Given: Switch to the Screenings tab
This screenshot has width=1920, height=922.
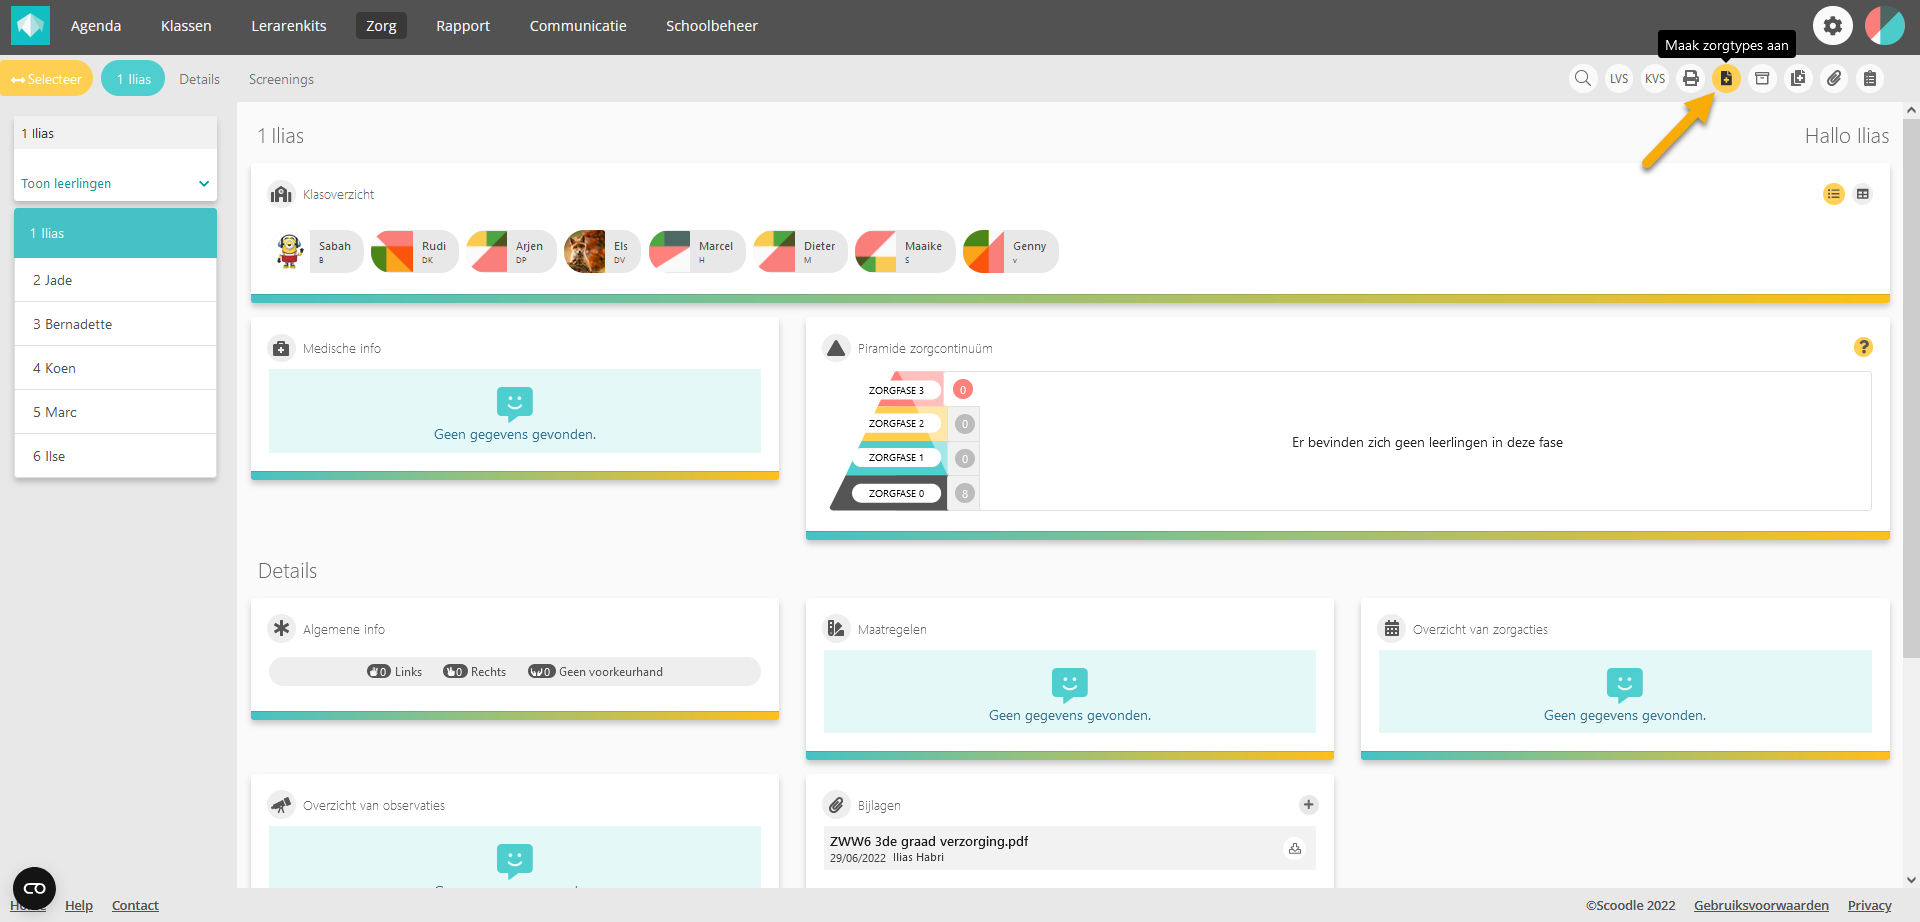Looking at the screenshot, I should coord(281,79).
